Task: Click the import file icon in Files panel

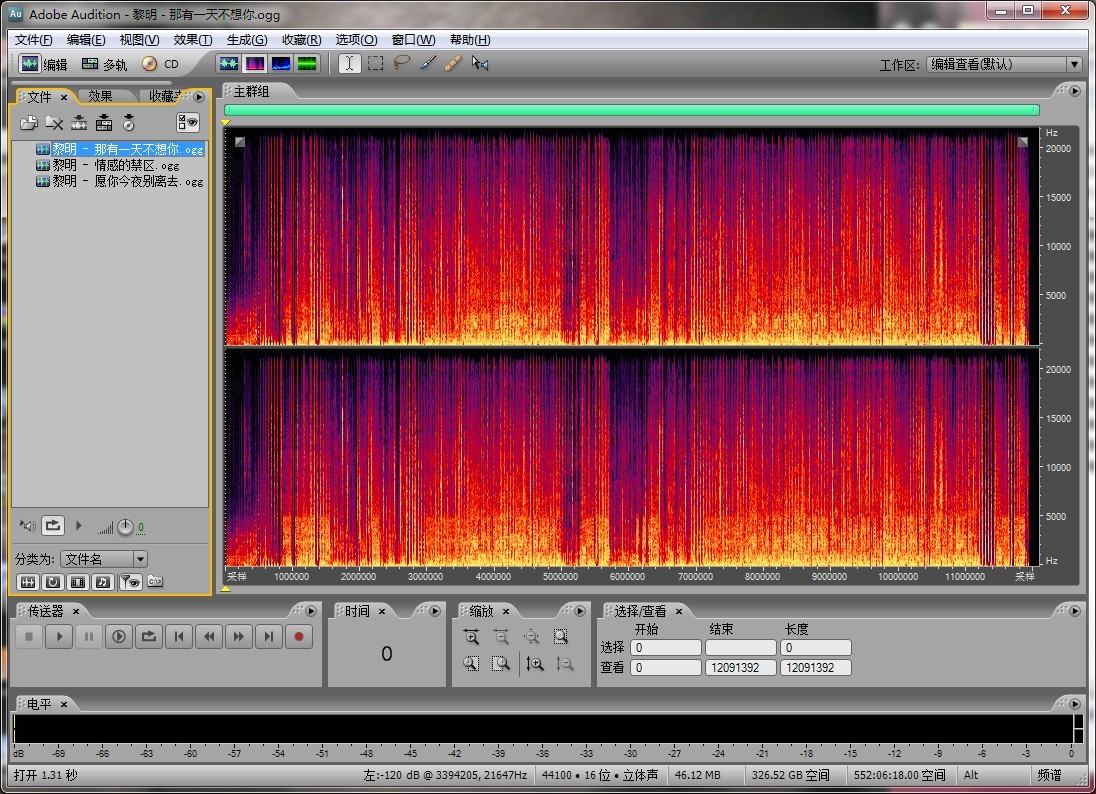Action: (29, 123)
